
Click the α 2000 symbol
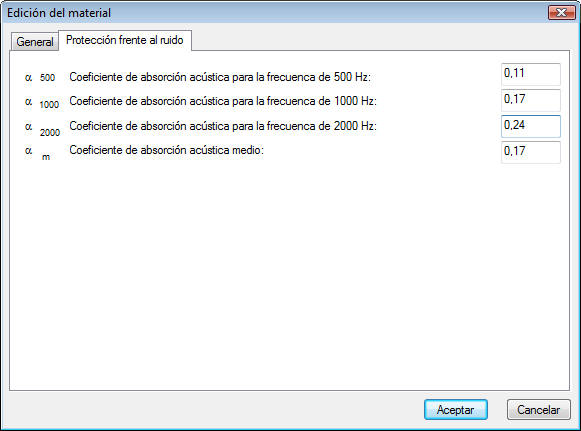42,129
